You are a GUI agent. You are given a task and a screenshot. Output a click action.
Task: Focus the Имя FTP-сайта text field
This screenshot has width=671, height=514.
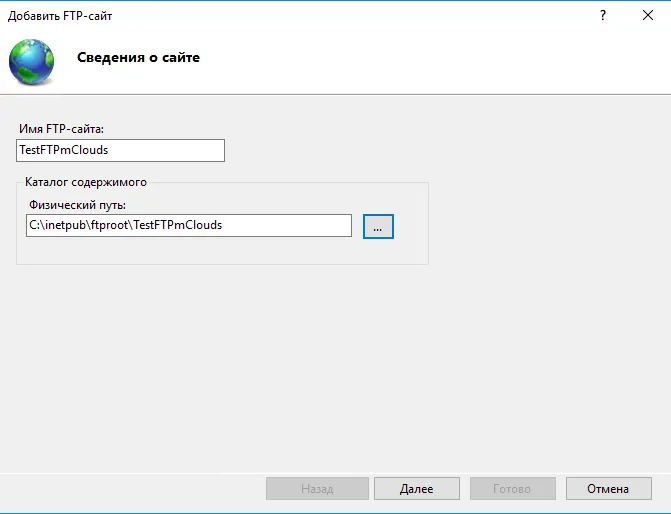120,150
